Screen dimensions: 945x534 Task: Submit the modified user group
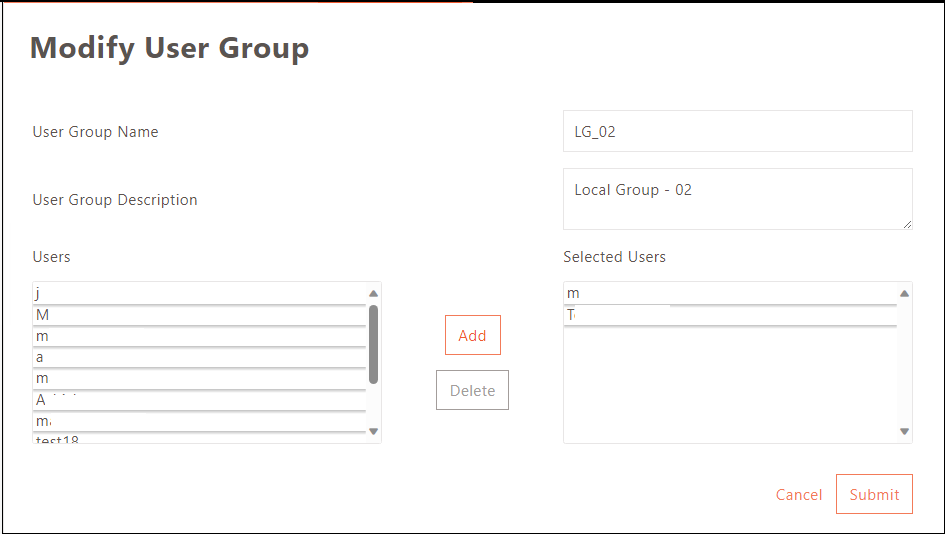874,494
